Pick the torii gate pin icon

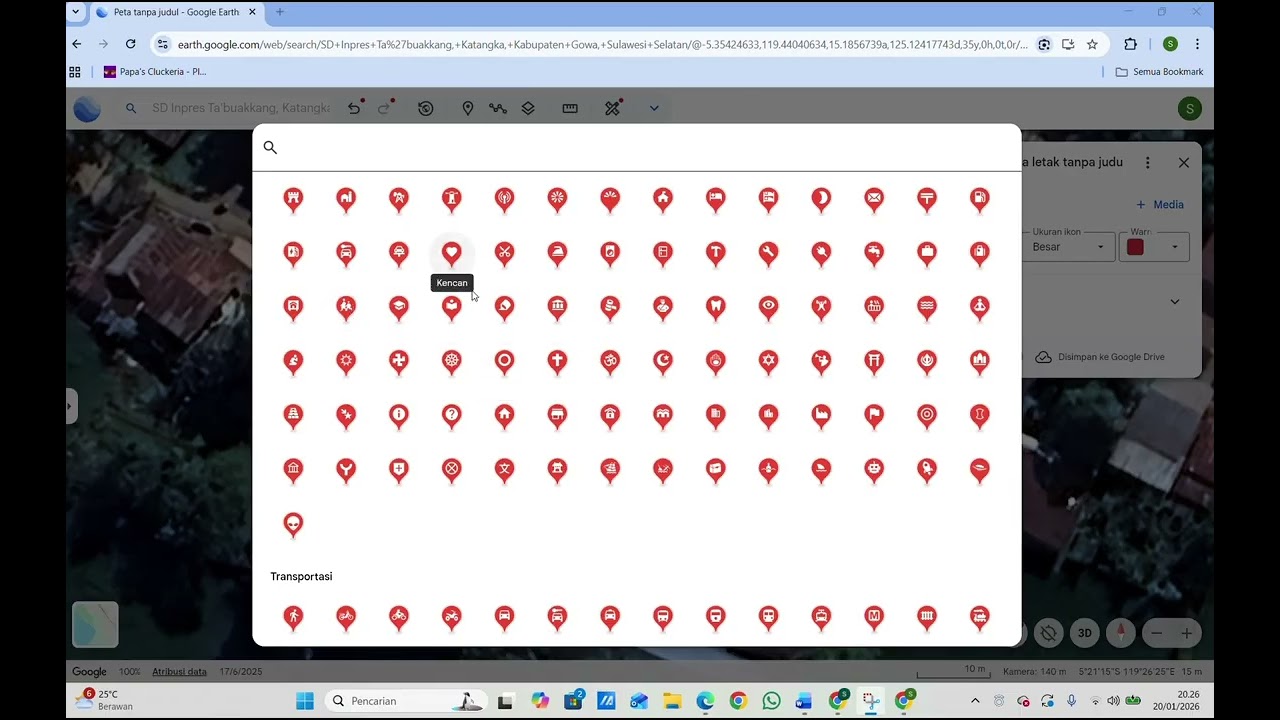pos(874,361)
